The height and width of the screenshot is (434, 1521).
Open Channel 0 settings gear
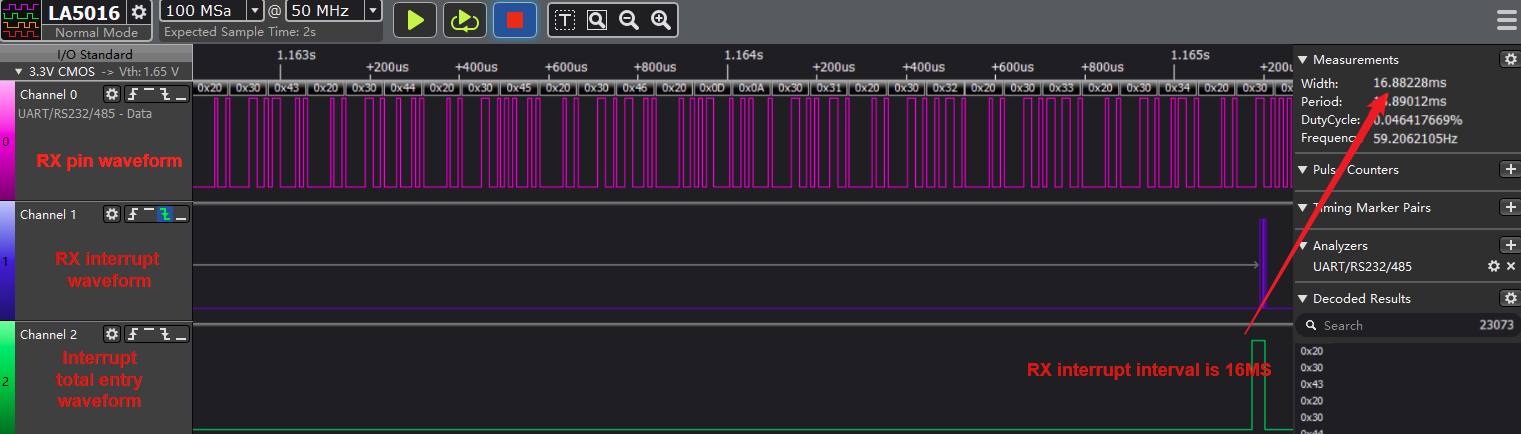112,94
